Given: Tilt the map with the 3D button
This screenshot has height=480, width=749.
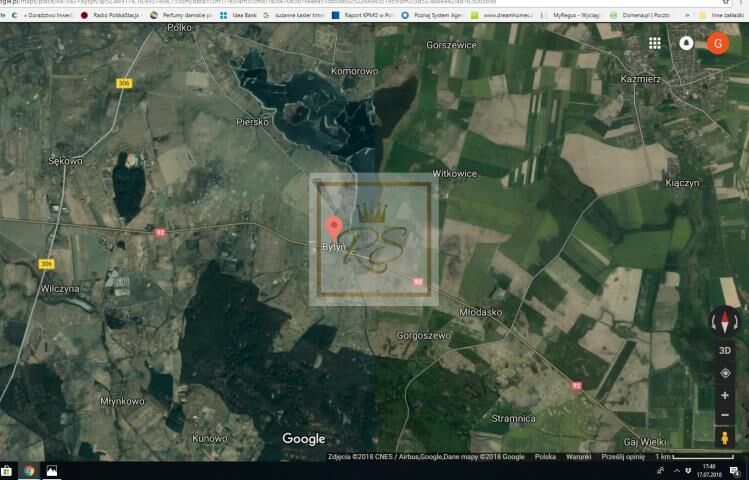Looking at the screenshot, I should click(x=725, y=351).
